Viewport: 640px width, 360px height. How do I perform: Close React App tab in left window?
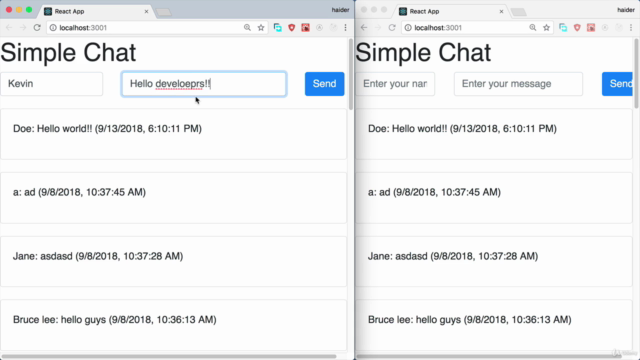point(147,11)
